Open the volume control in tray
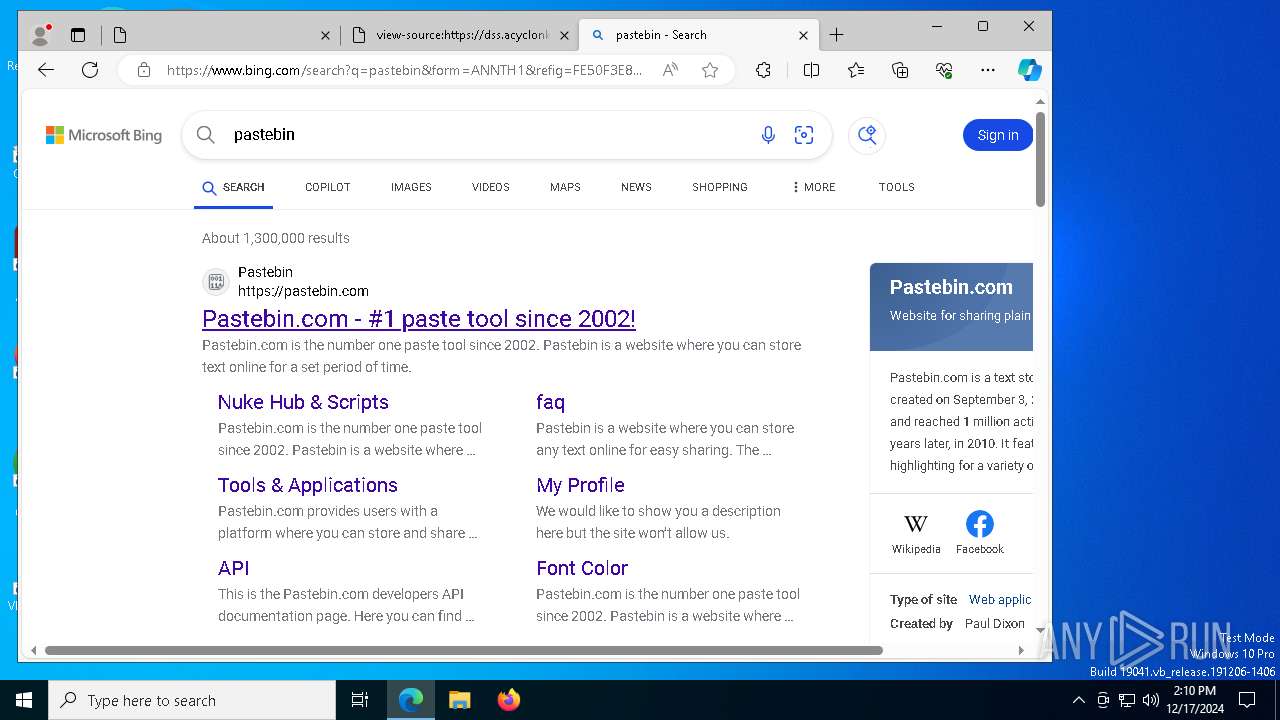The height and width of the screenshot is (720, 1280). pyautogui.click(x=1151, y=700)
